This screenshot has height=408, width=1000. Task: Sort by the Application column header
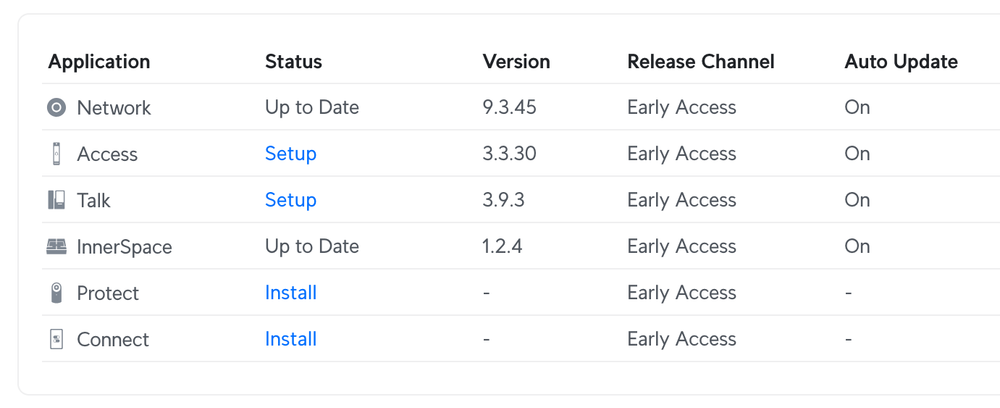[99, 62]
